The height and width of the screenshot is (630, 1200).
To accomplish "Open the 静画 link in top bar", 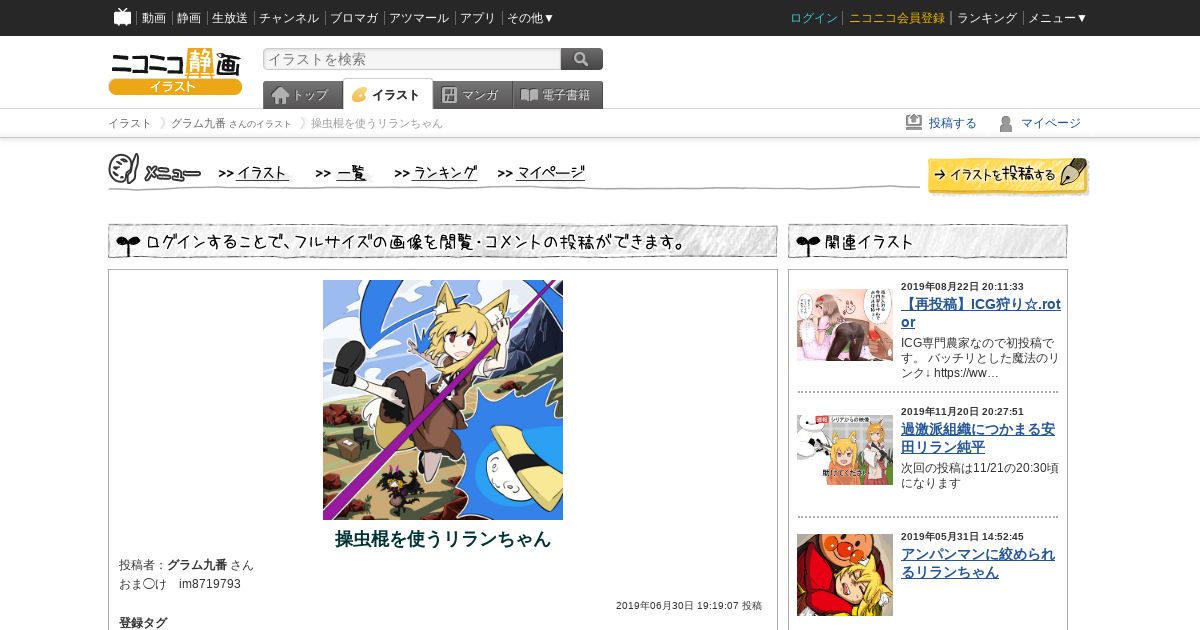I will coord(189,18).
